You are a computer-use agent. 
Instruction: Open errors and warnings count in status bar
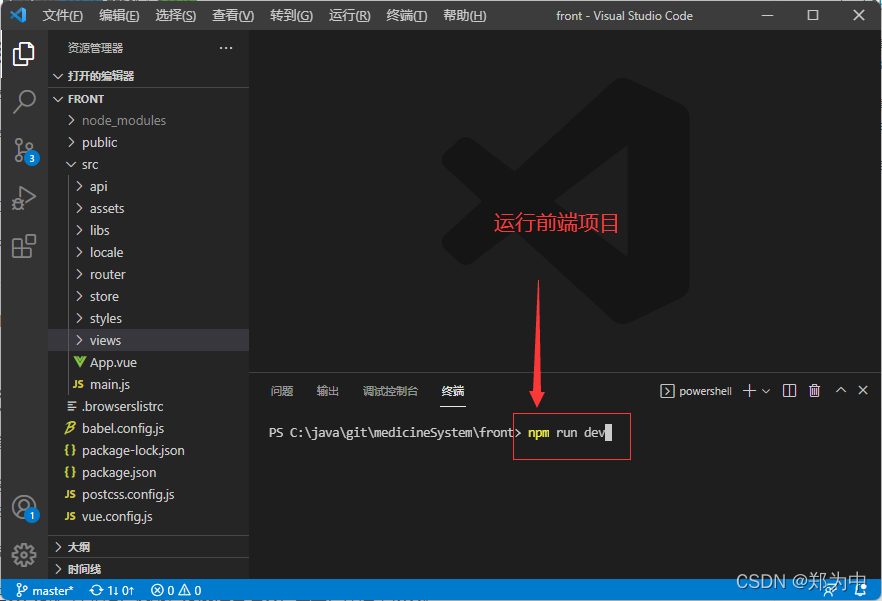(x=176, y=590)
